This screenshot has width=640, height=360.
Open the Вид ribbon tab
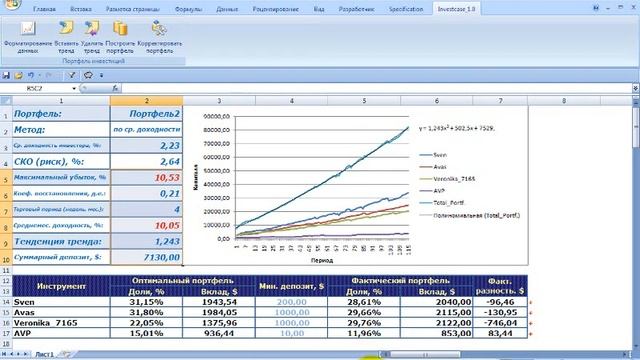tap(319, 9)
